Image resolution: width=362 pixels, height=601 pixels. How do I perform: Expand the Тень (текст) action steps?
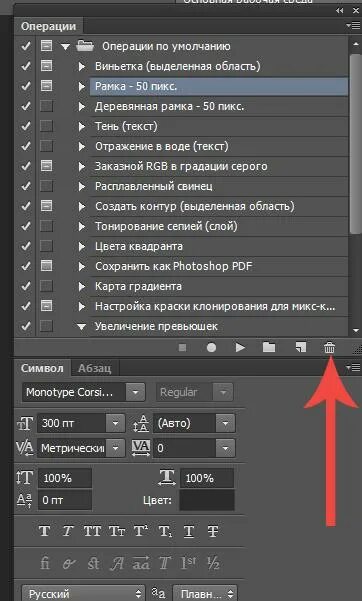click(81, 126)
